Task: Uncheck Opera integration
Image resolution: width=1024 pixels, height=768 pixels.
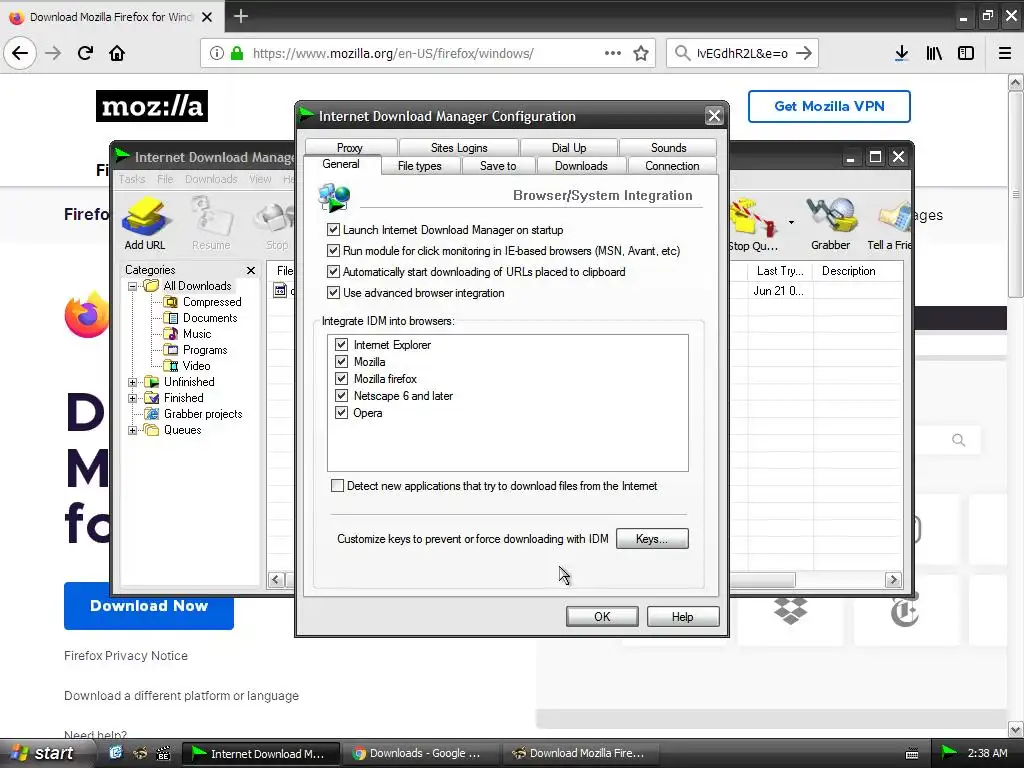Action: pos(341,412)
